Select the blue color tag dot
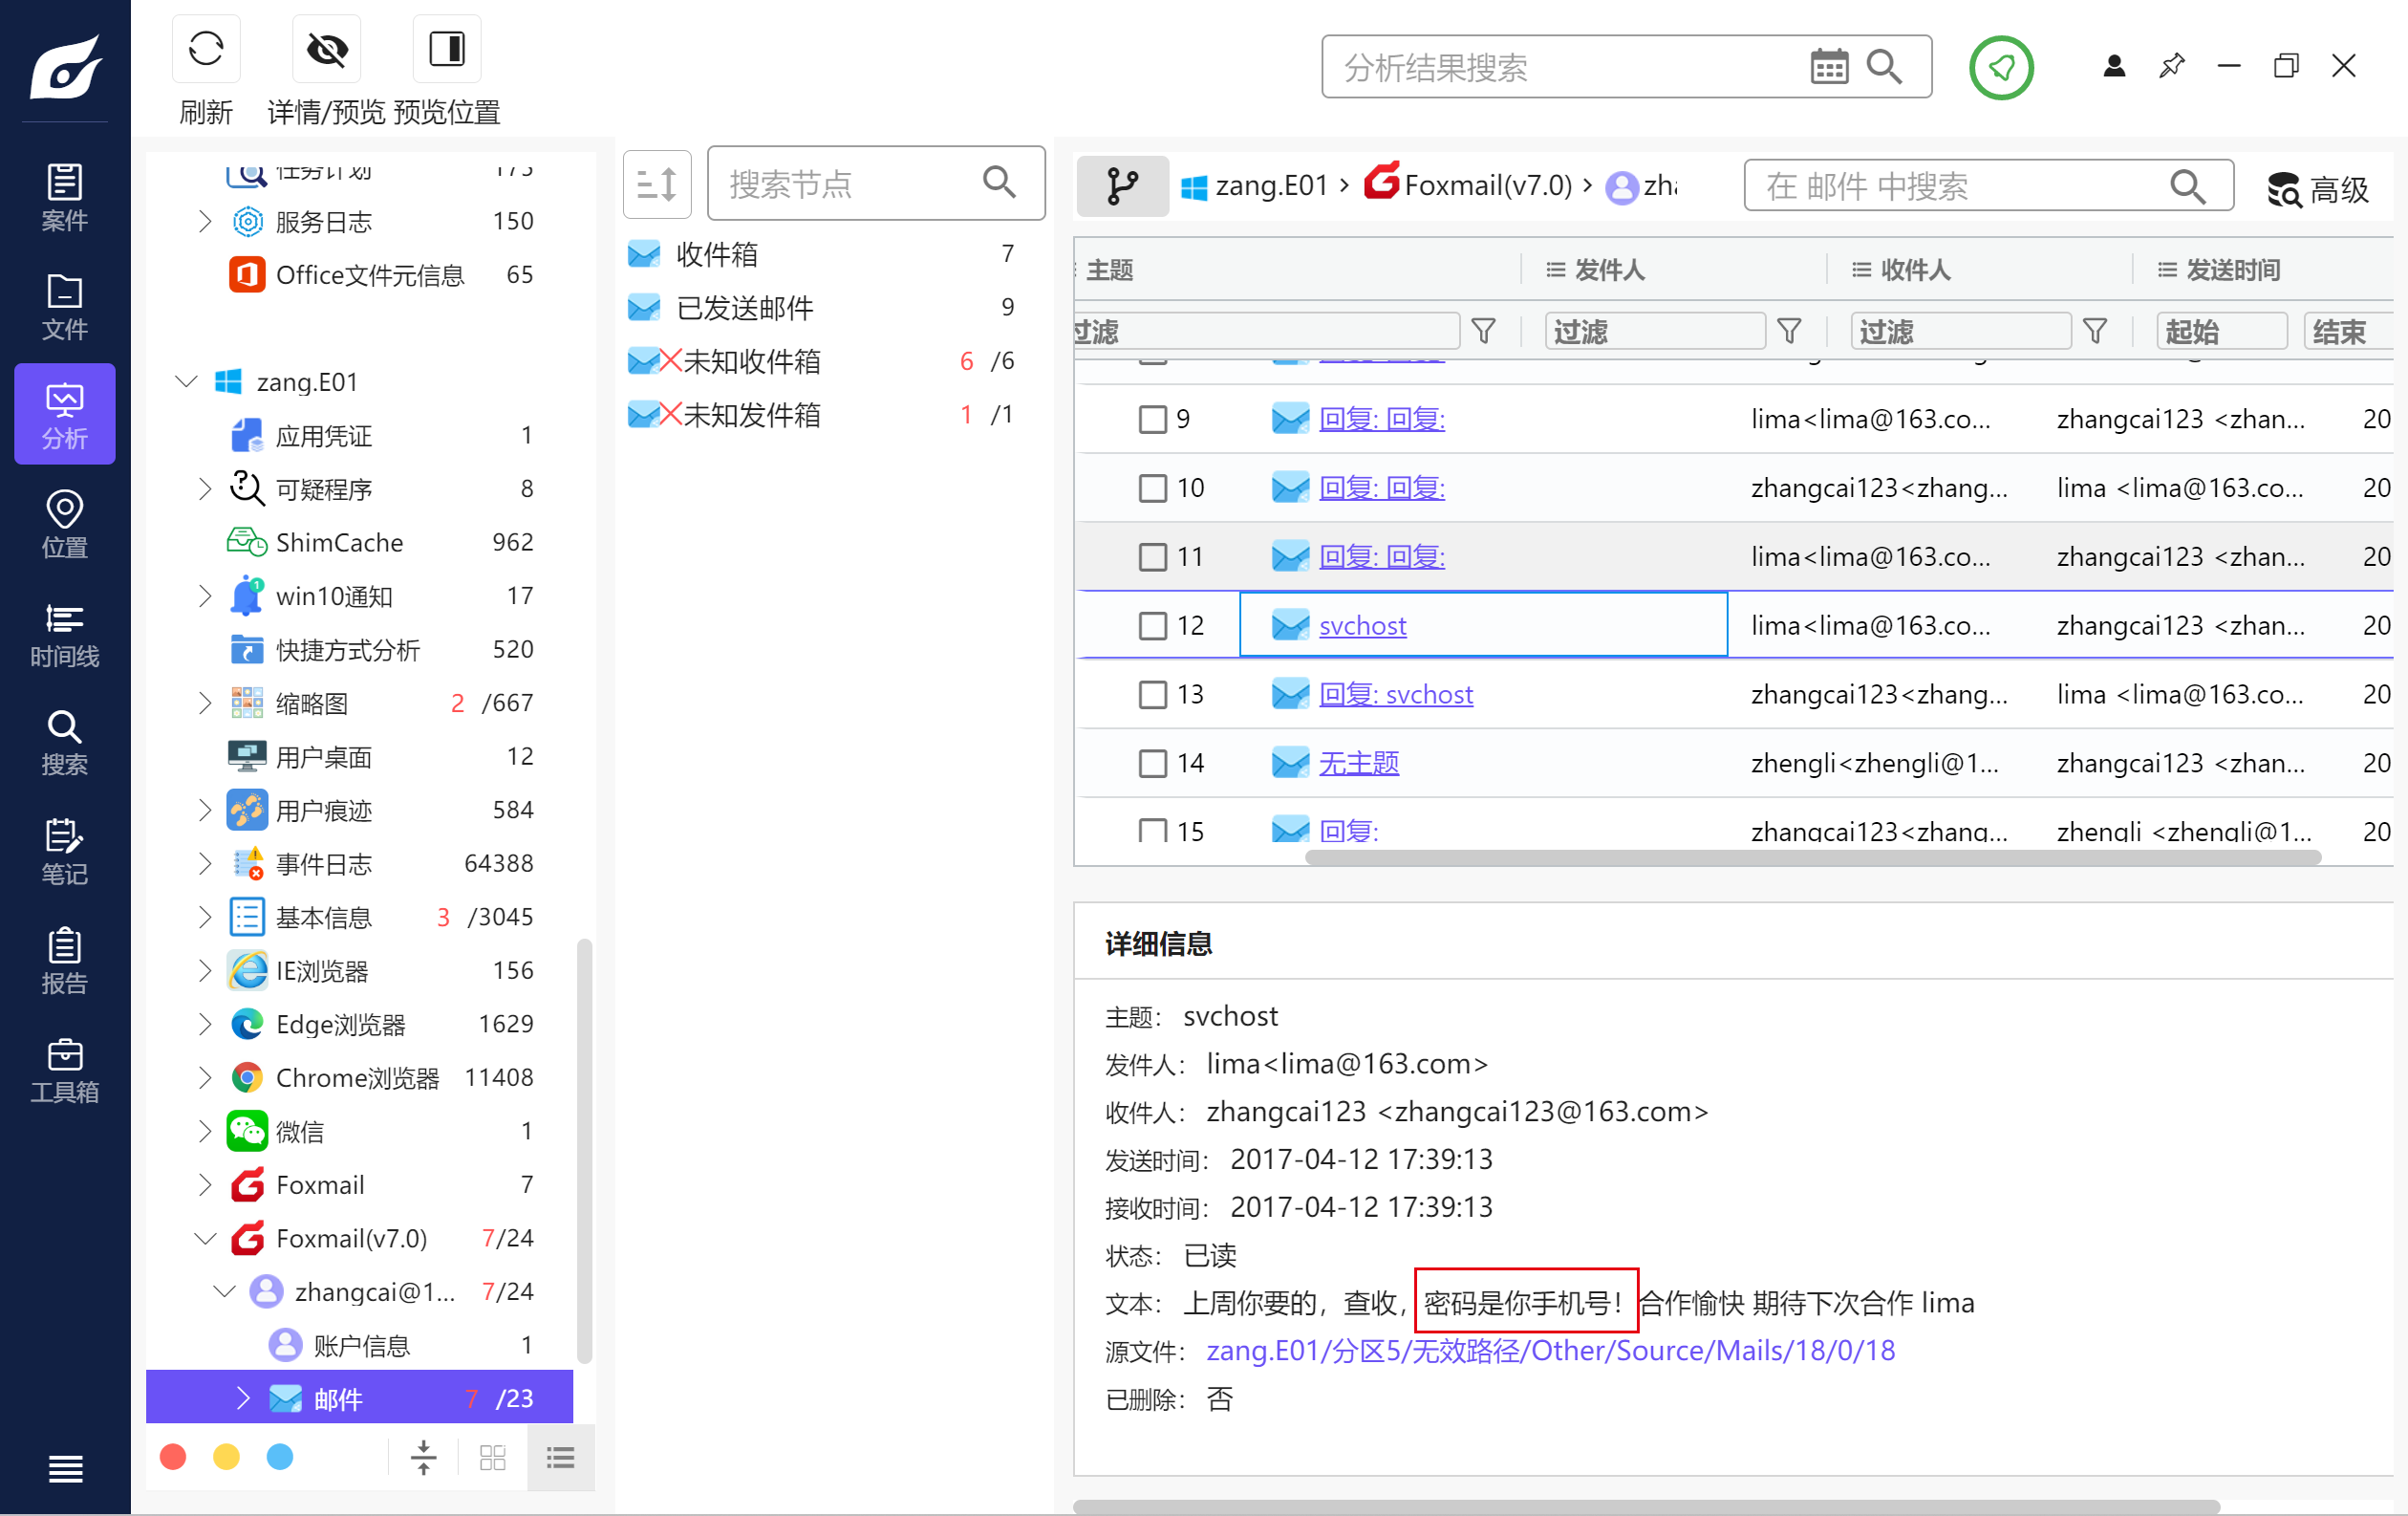The height and width of the screenshot is (1516, 2408). [x=280, y=1457]
